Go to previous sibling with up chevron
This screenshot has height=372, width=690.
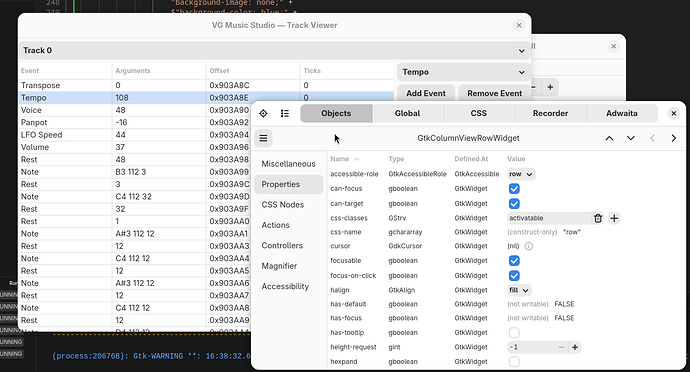pos(609,138)
